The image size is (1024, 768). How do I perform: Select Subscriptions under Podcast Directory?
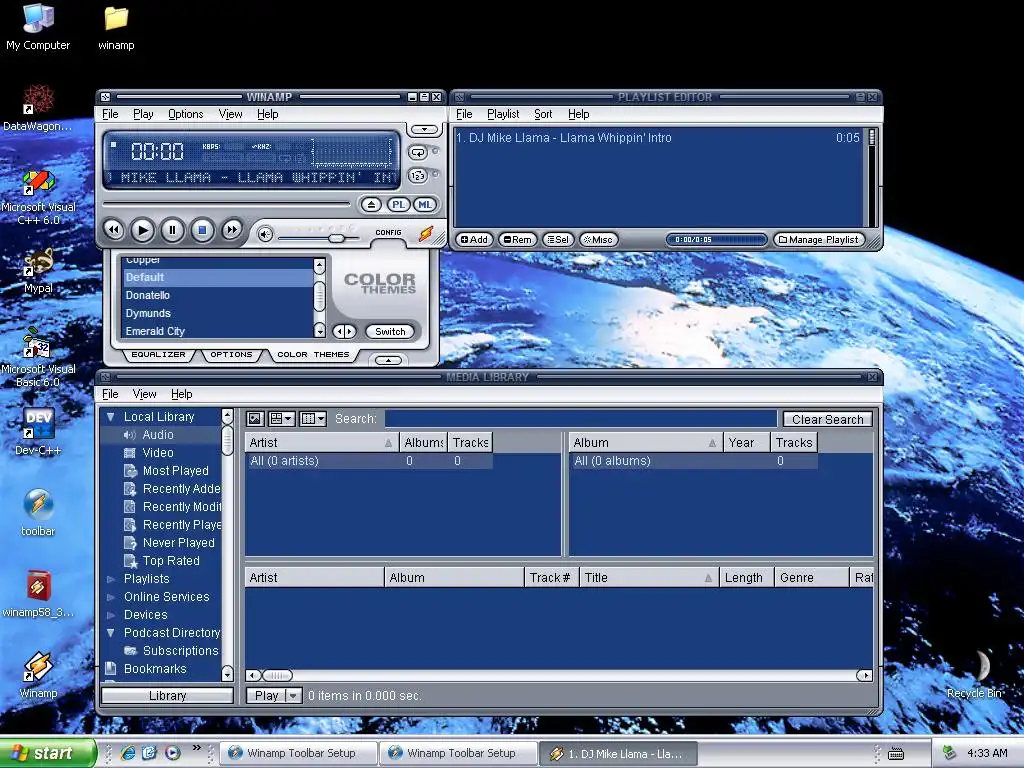pyautogui.click(x=180, y=651)
